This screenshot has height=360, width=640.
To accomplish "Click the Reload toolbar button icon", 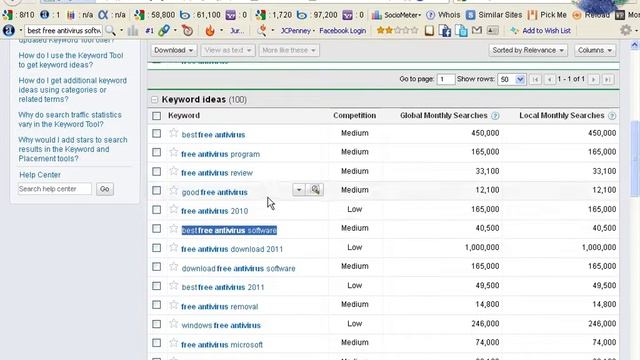I will point(577,15).
